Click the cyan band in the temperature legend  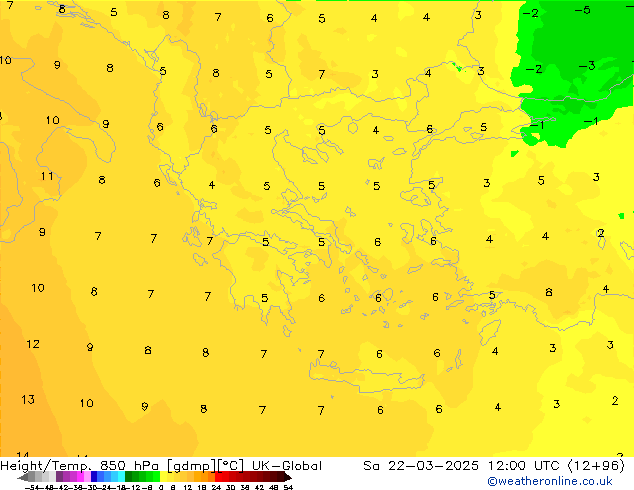[121, 477]
